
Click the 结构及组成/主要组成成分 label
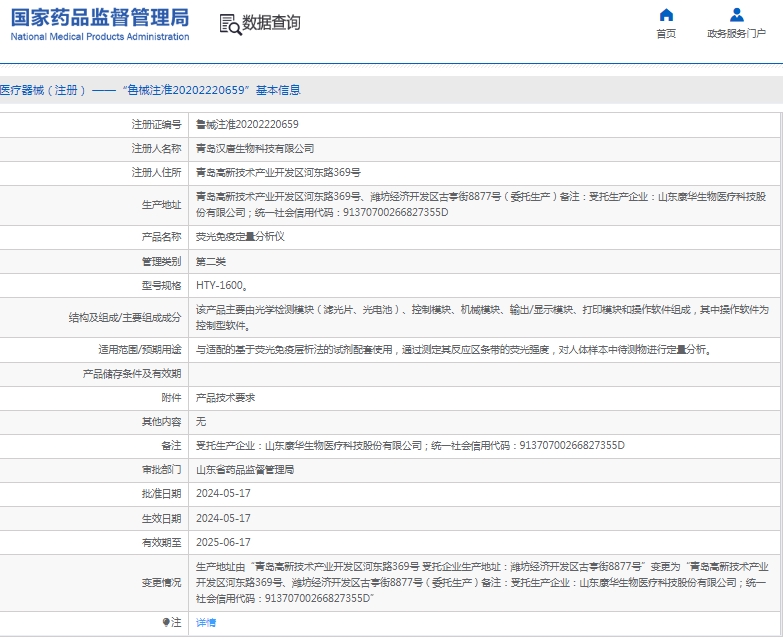[x=125, y=318]
